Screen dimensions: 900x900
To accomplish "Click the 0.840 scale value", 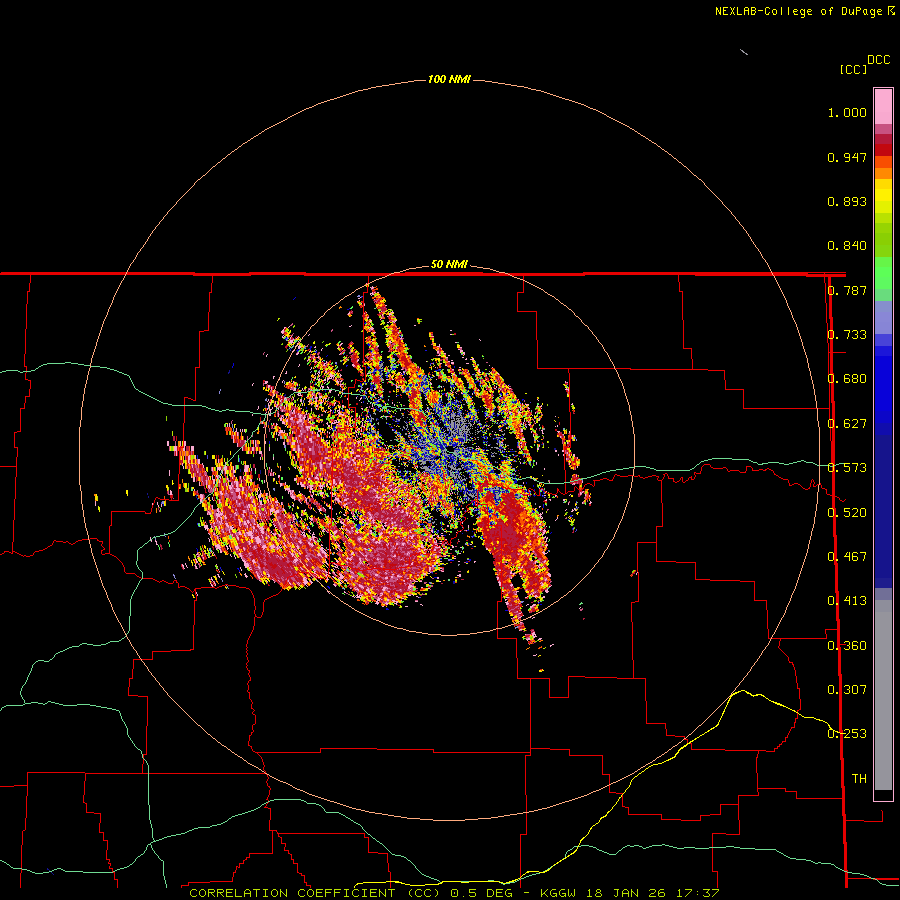I will pyautogui.click(x=847, y=246).
